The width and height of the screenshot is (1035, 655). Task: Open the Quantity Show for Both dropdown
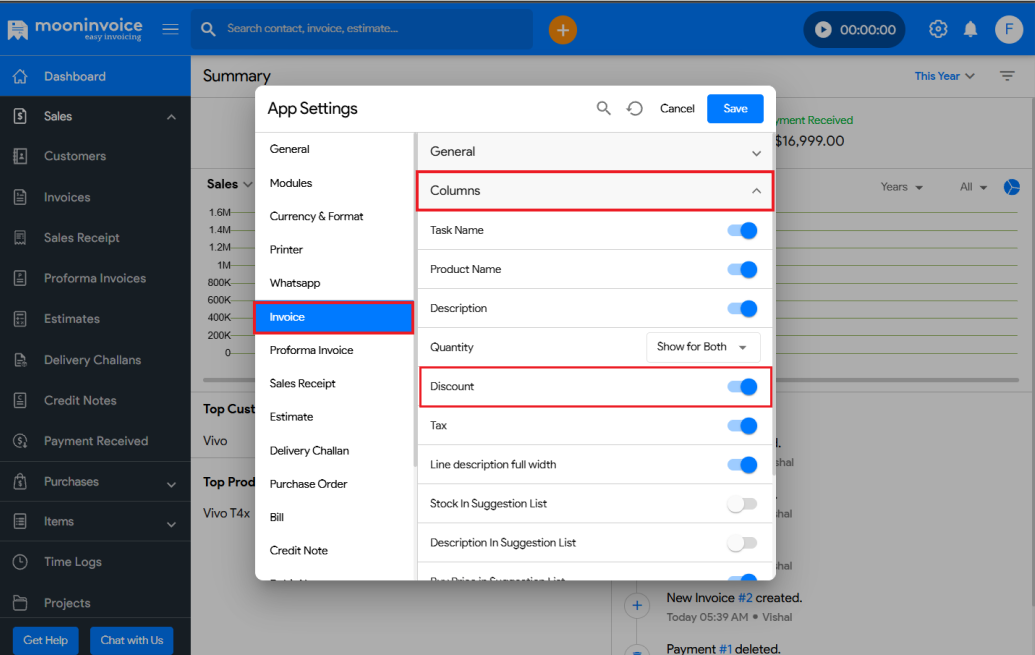click(x=703, y=347)
